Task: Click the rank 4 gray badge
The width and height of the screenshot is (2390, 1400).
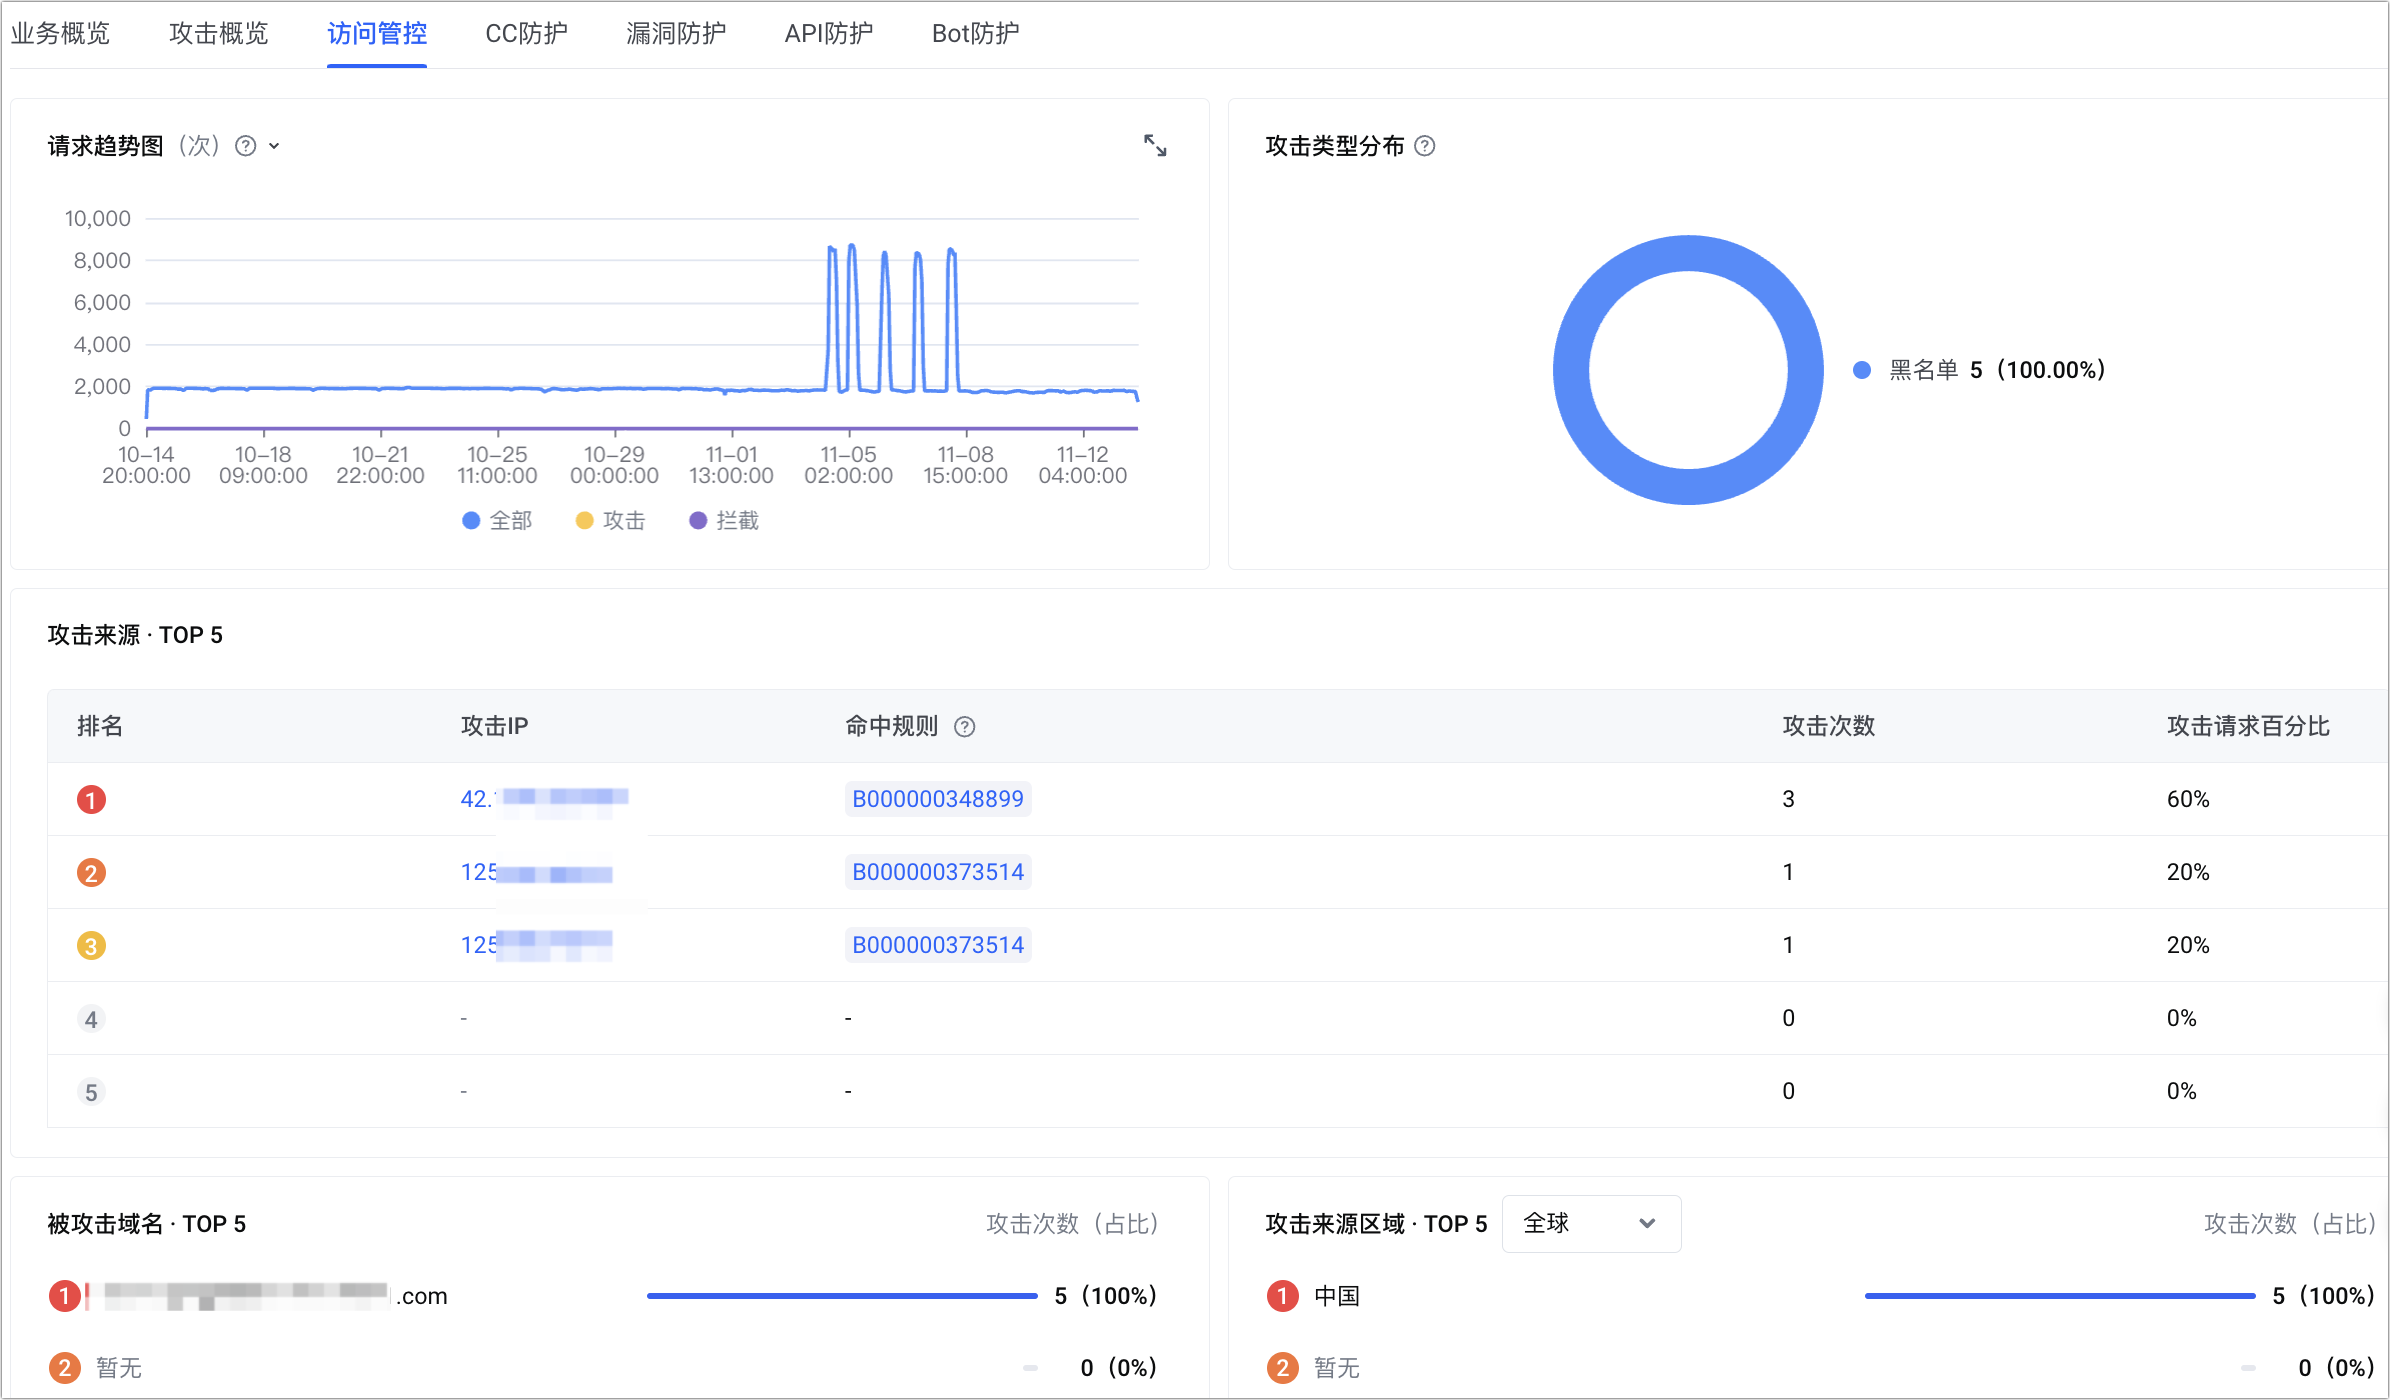Action: [x=91, y=1019]
